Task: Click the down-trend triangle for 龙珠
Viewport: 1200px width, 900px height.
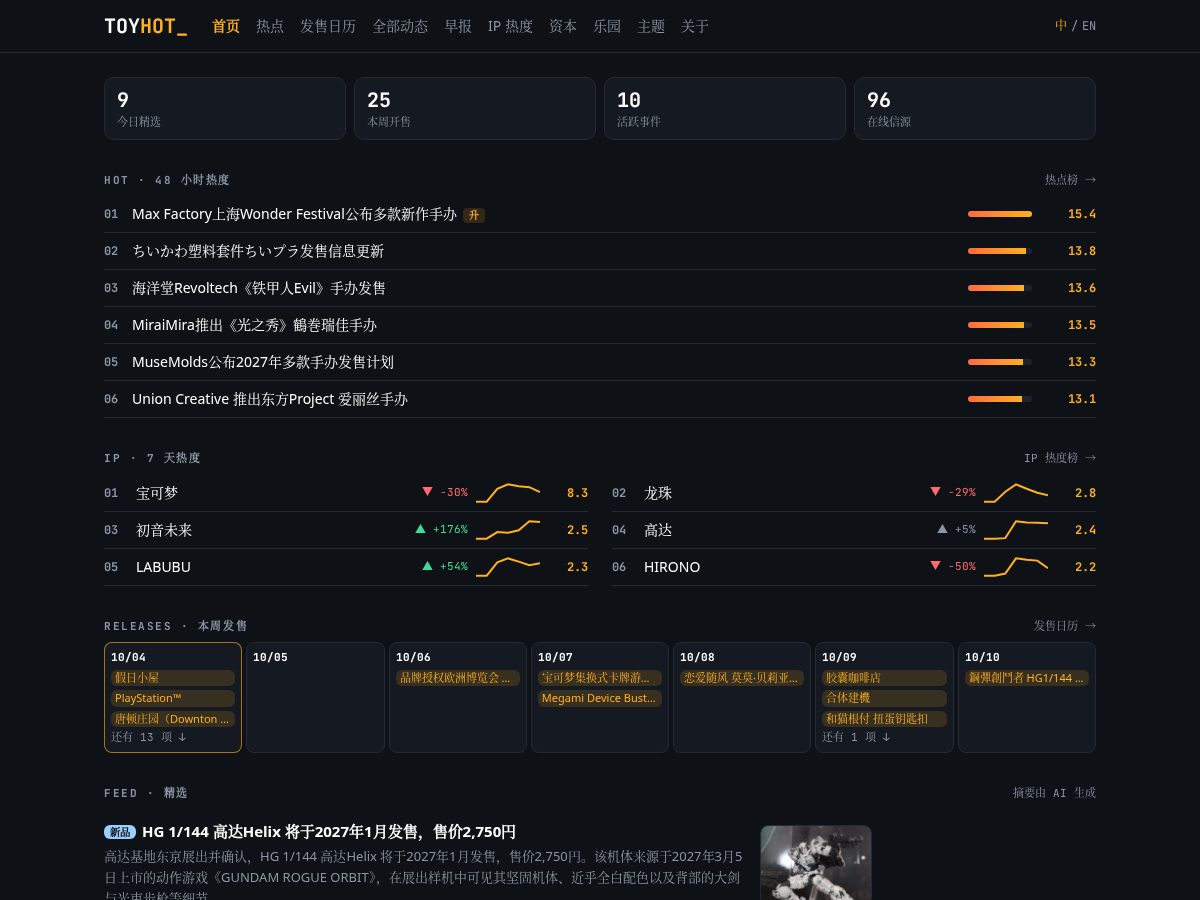Action: [x=936, y=492]
